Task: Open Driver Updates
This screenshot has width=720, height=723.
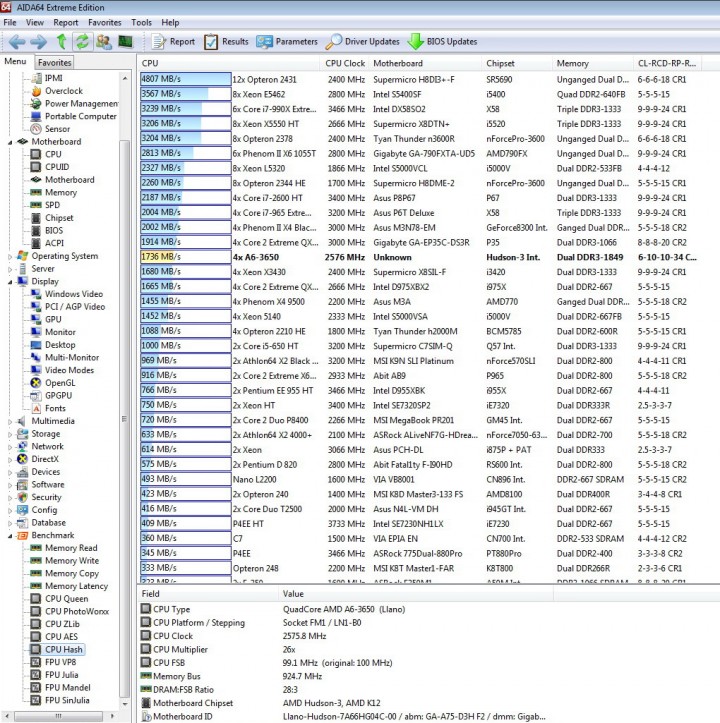Action: click(x=363, y=42)
